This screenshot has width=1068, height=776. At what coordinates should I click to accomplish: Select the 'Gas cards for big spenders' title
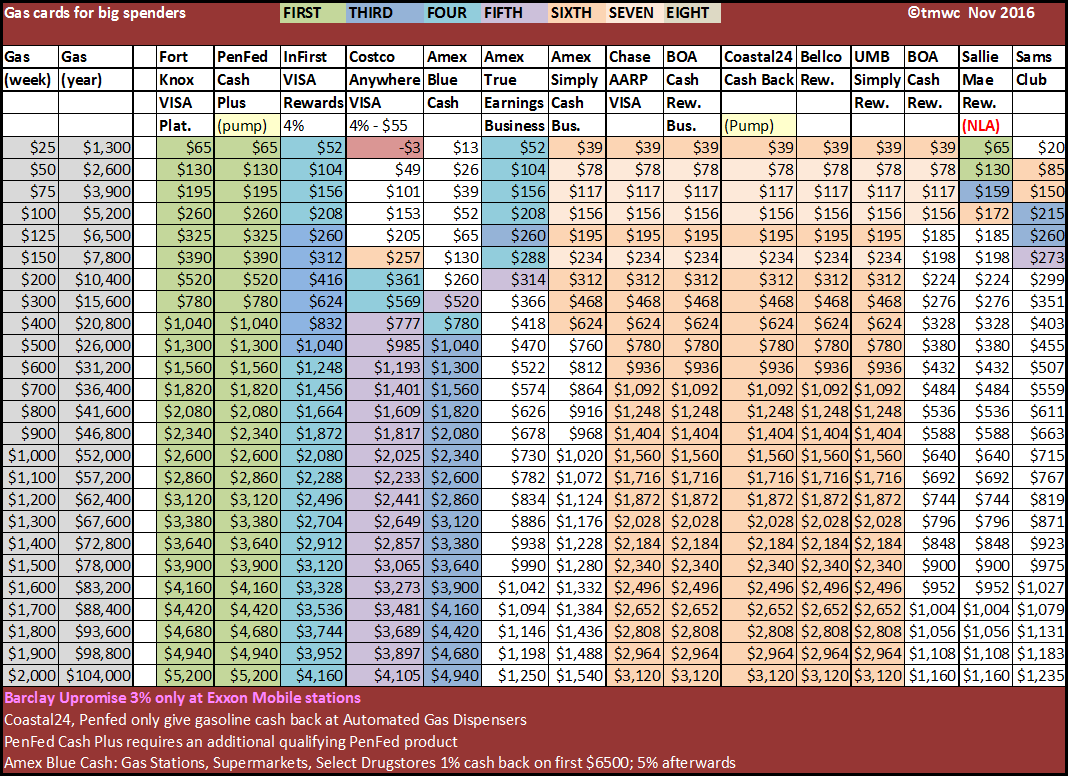click(x=95, y=13)
